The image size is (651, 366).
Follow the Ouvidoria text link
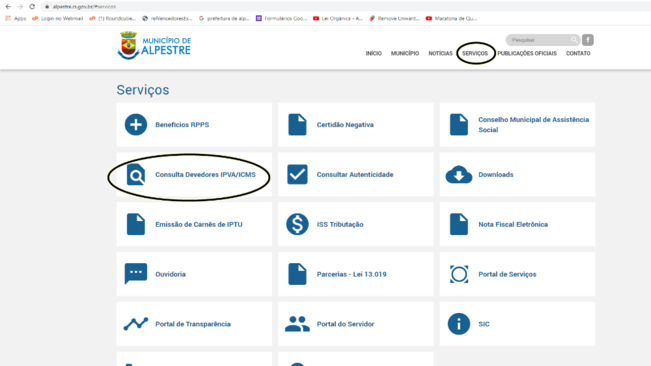coord(170,274)
